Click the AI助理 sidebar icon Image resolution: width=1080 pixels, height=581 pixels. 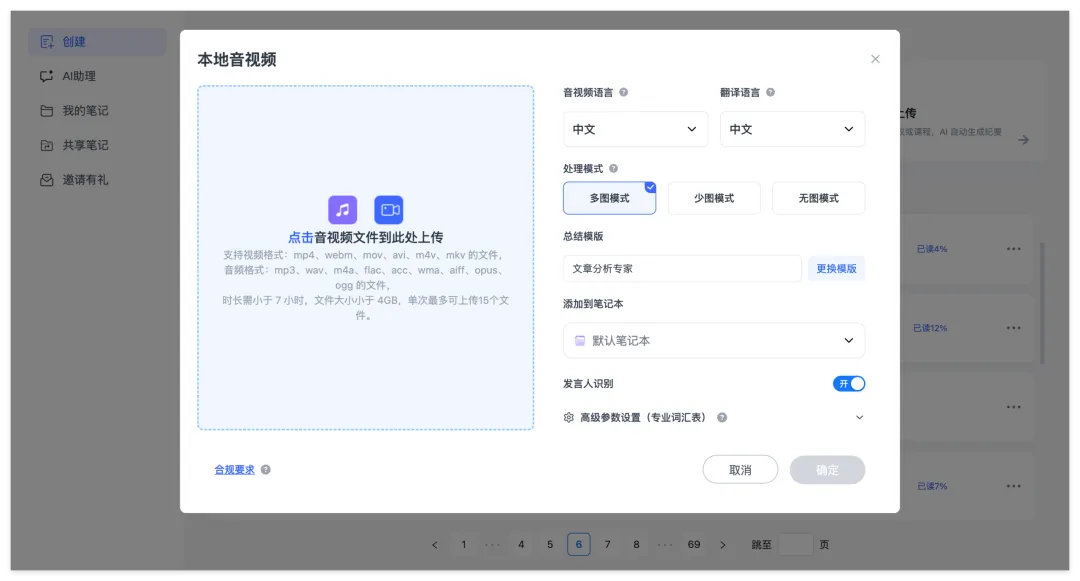pos(47,76)
